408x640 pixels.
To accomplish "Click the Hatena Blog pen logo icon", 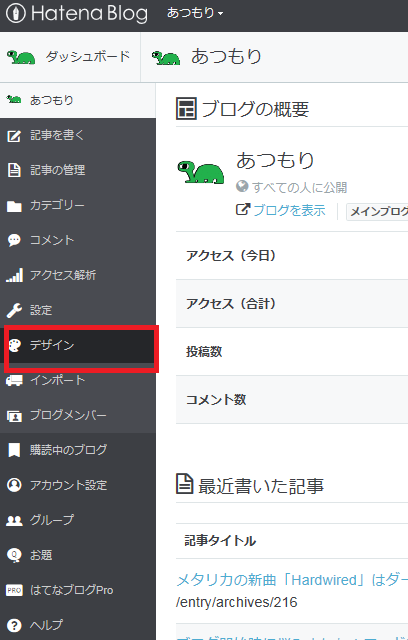I will click(16, 14).
